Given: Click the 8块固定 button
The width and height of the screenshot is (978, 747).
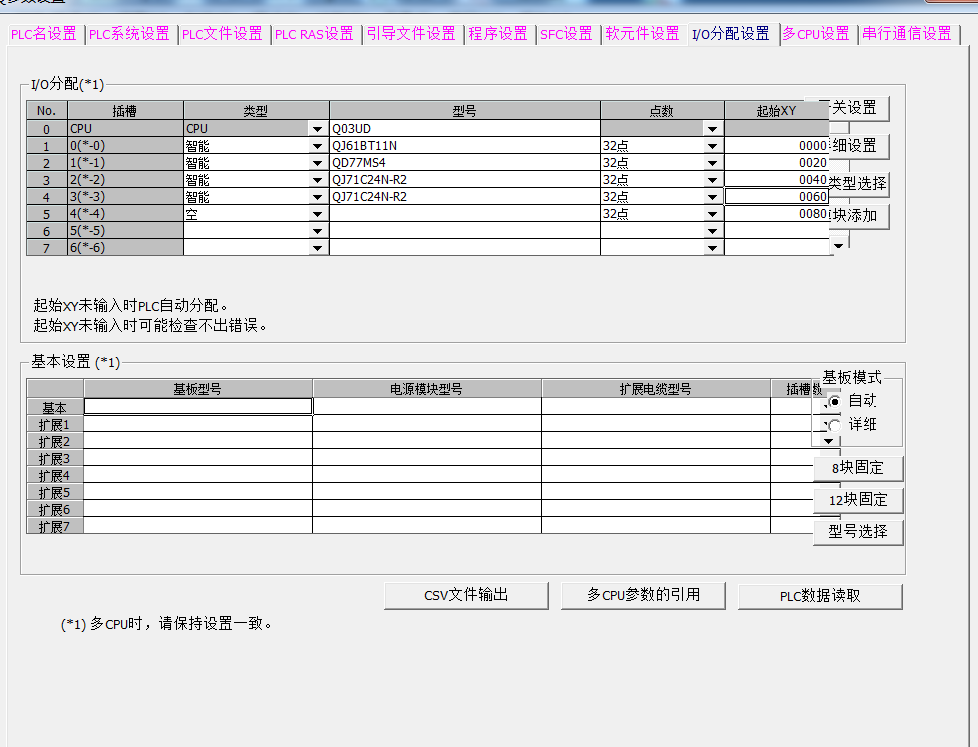Looking at the screenshot, I should (858, 468).
